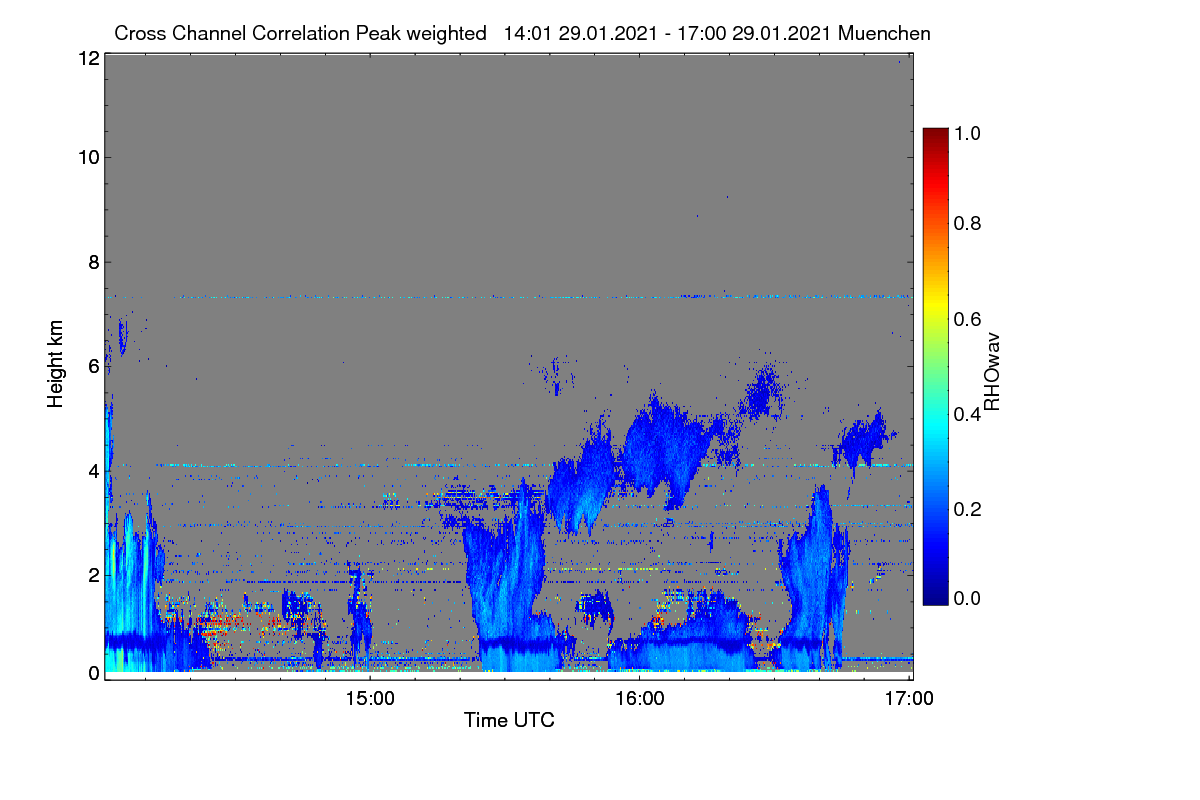1200x800 pixels.
Task: Click the '6' height axis tick label
Action: (93, 366)
